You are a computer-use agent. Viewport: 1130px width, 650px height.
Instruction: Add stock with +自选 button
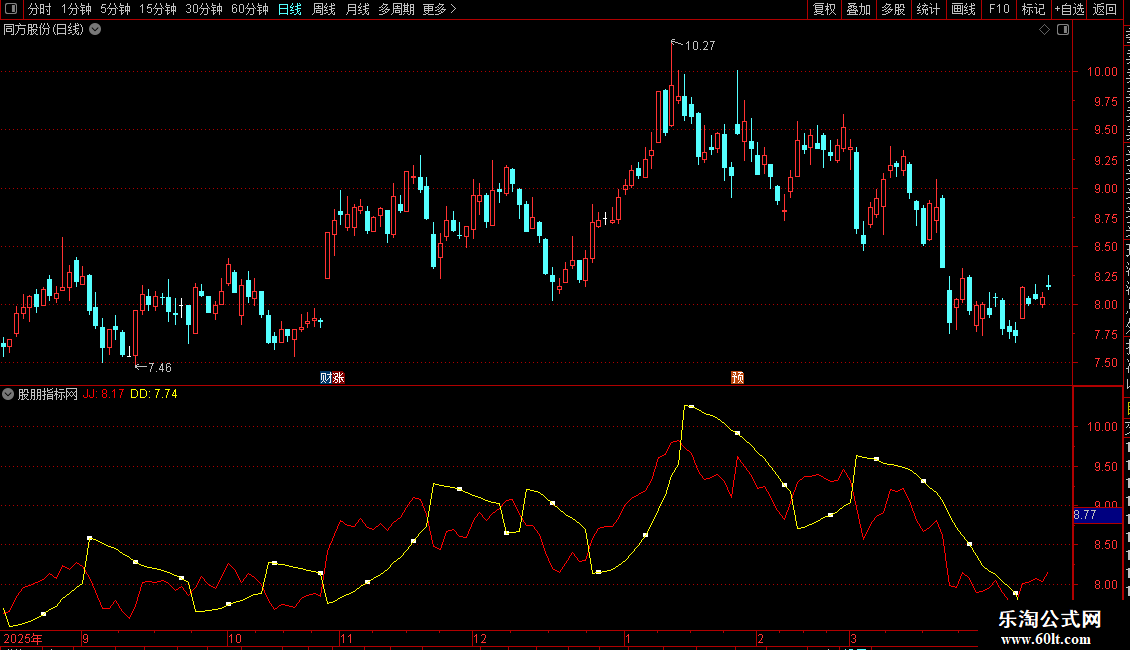pyautogui.click(x=1069, y=9)
